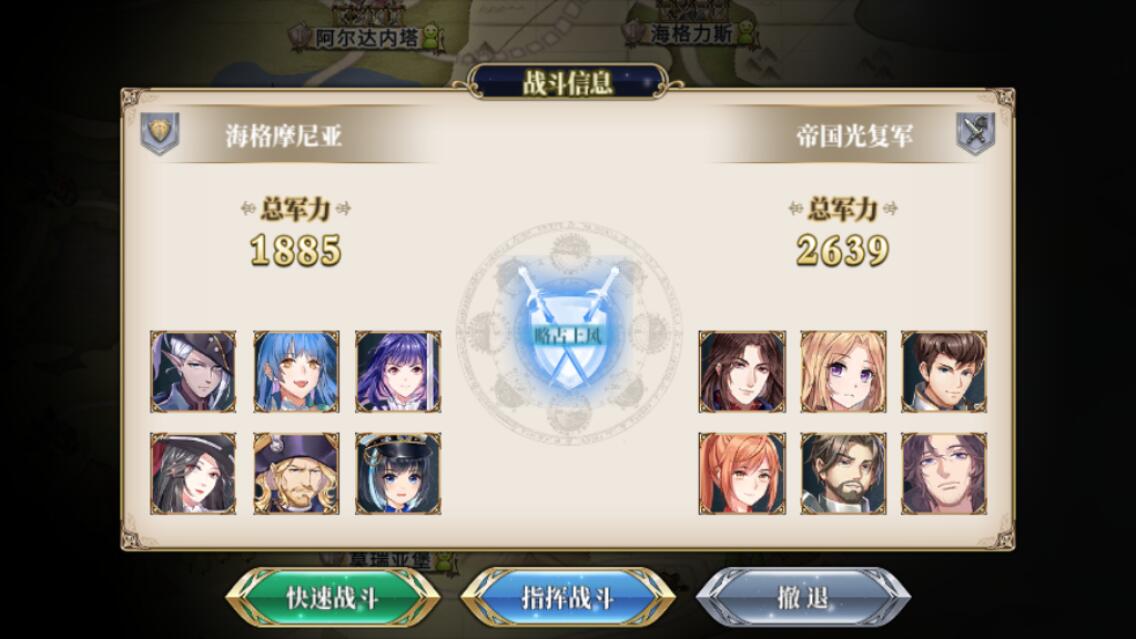Retreat using the 撤退 button
This screenshot has height=639, width=1136.
pyautogui.click(x=803, y=598)
